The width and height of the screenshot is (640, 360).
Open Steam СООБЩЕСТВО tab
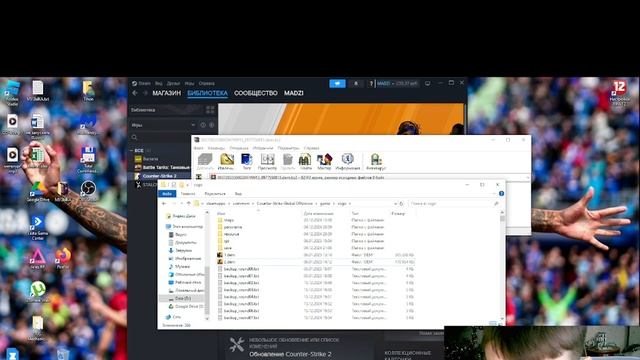tap(256, 93)
